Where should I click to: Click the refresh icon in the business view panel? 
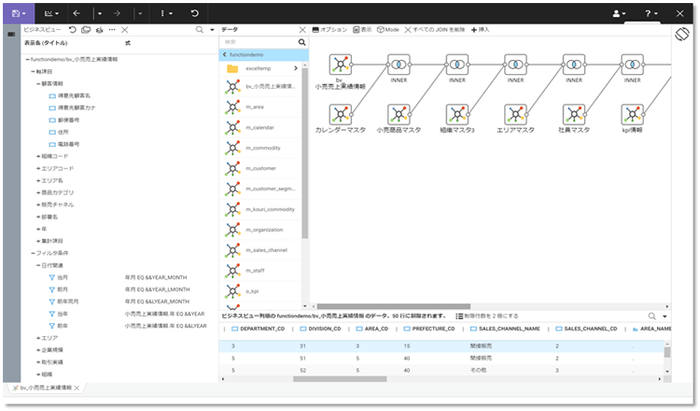click(72, 29)
